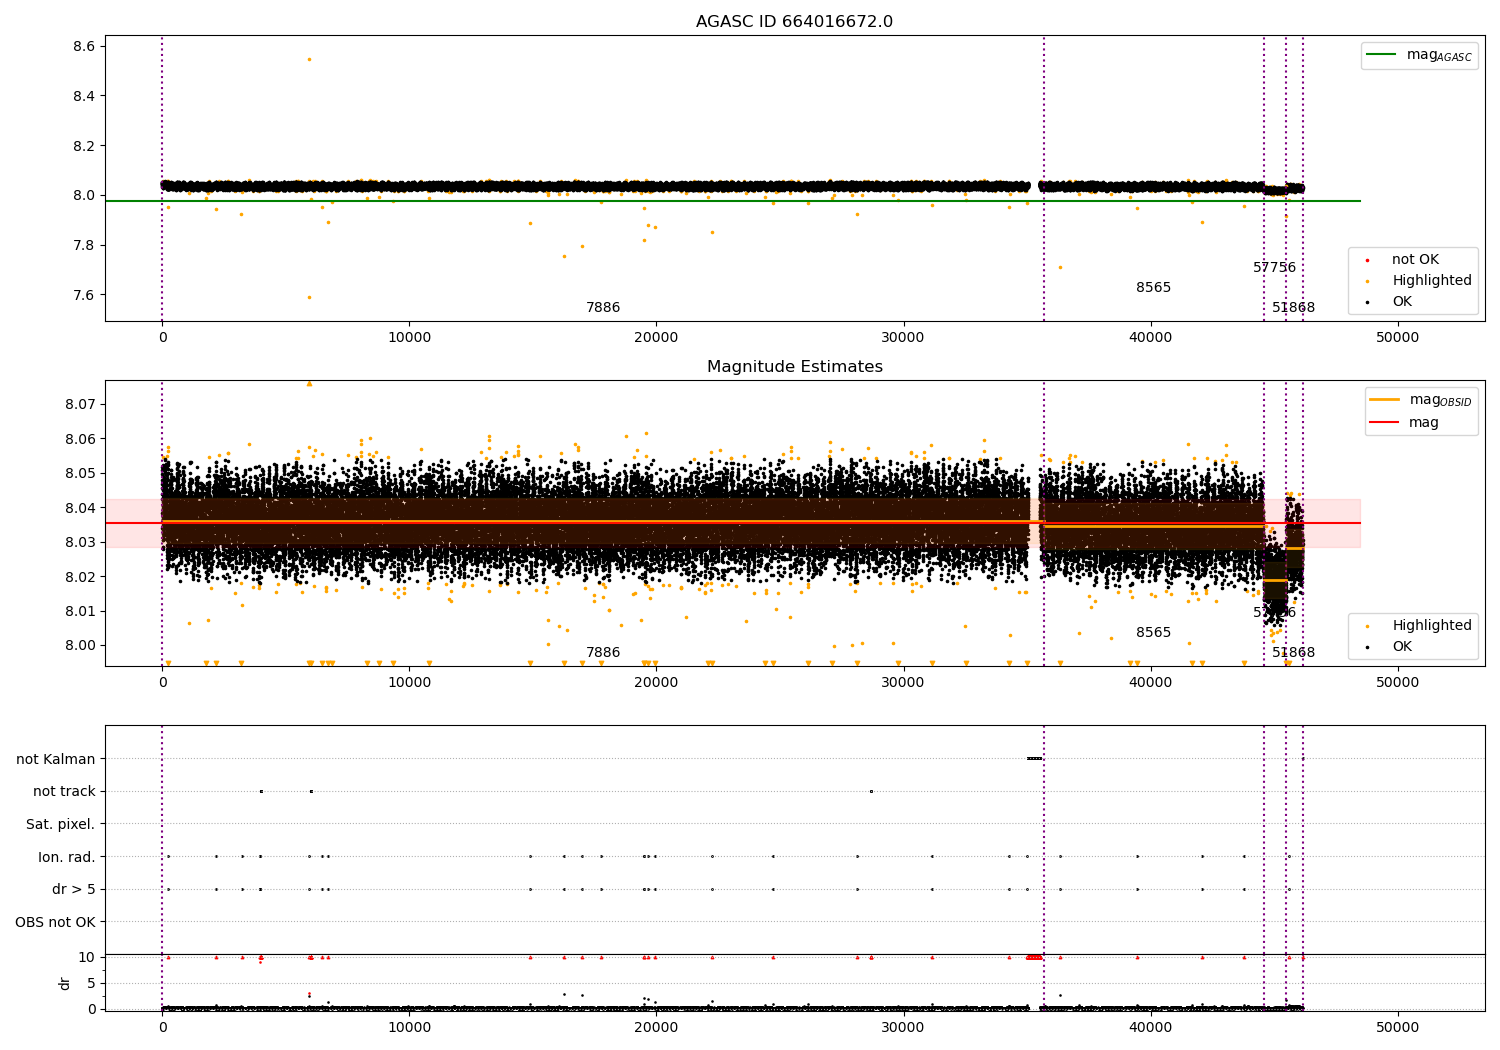Click the 'Sat. pixel.' row label
The image size is (1500, 1050).
coord(61,824)
